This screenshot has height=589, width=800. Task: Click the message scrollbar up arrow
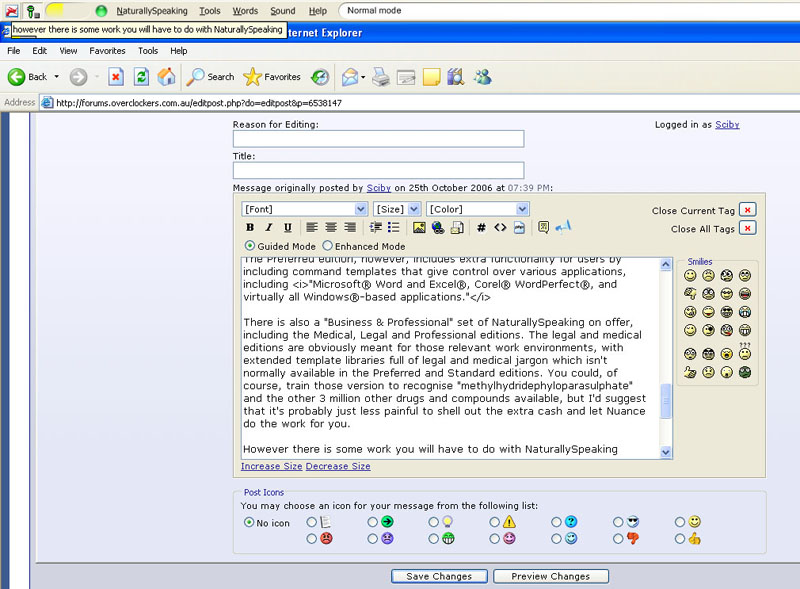pos(666,264)
